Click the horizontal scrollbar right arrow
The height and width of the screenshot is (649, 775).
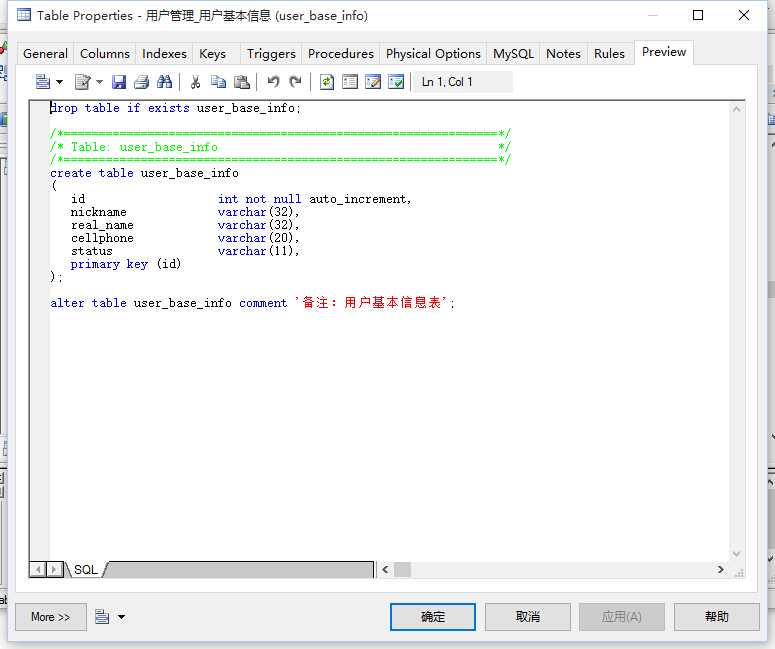pos(721,569)
